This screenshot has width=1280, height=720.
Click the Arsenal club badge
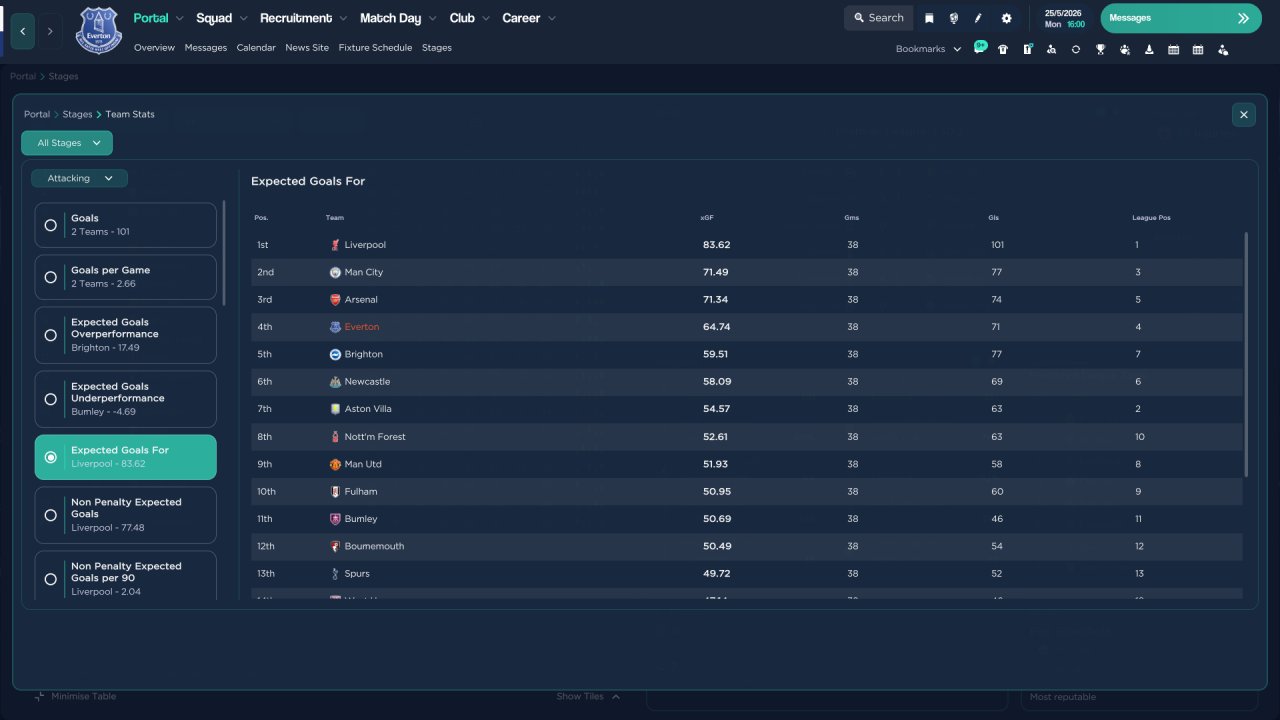point(335,300)
